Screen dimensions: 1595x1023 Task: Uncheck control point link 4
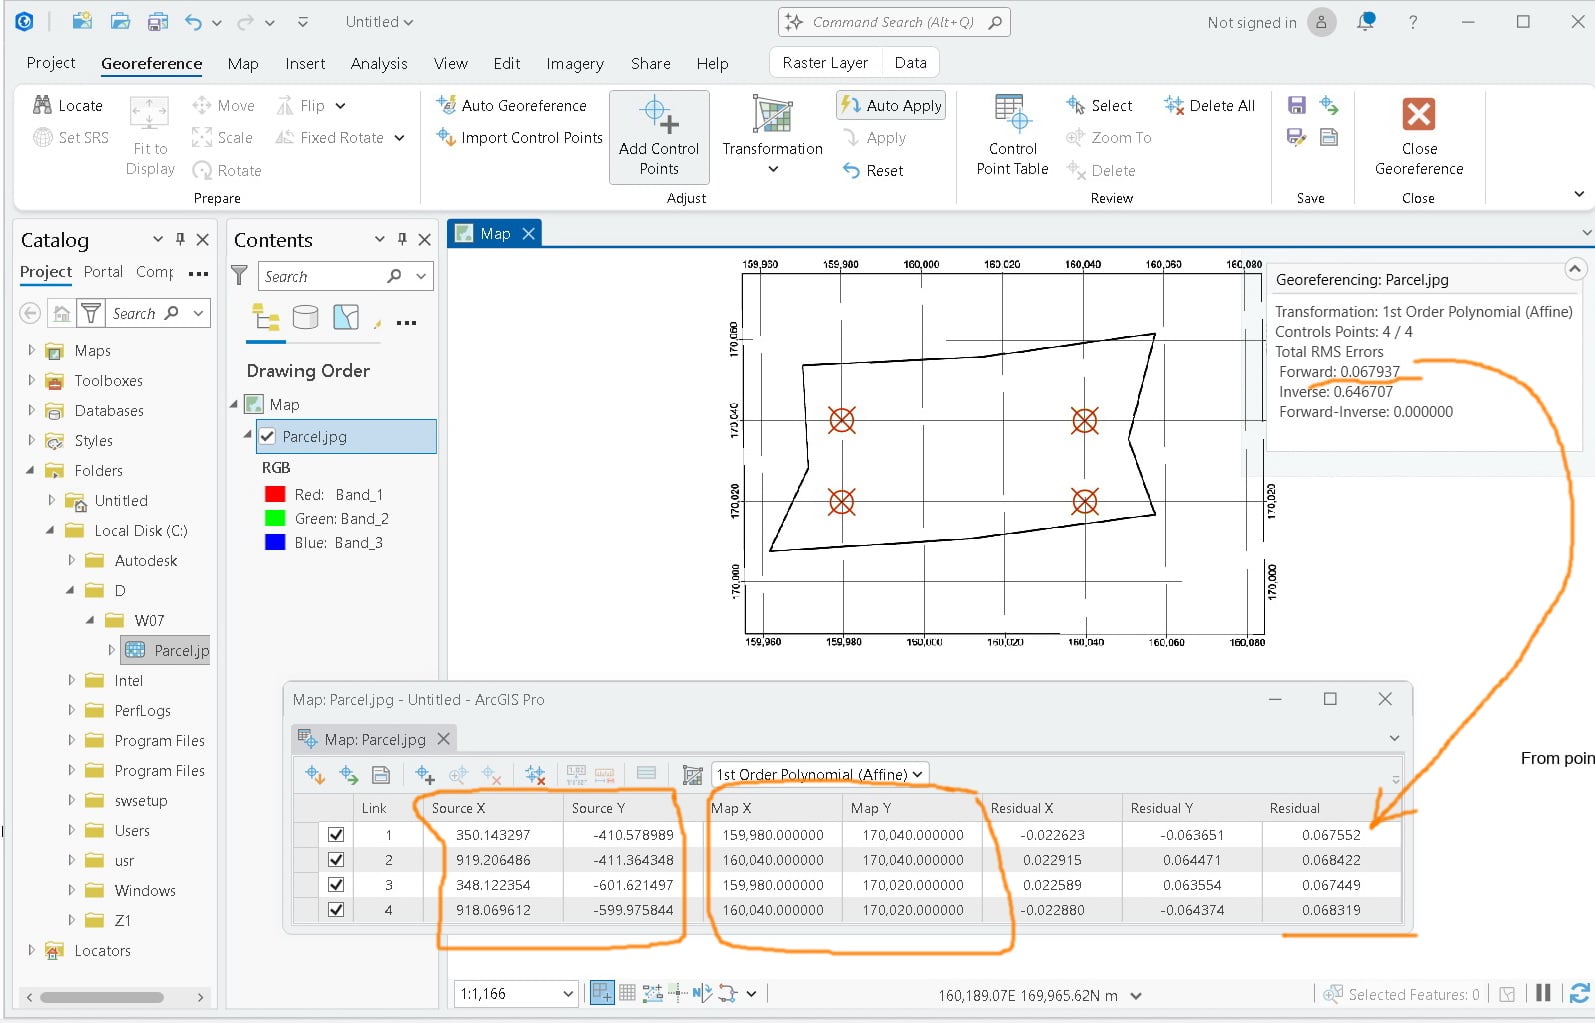click(x=336, y=909)
